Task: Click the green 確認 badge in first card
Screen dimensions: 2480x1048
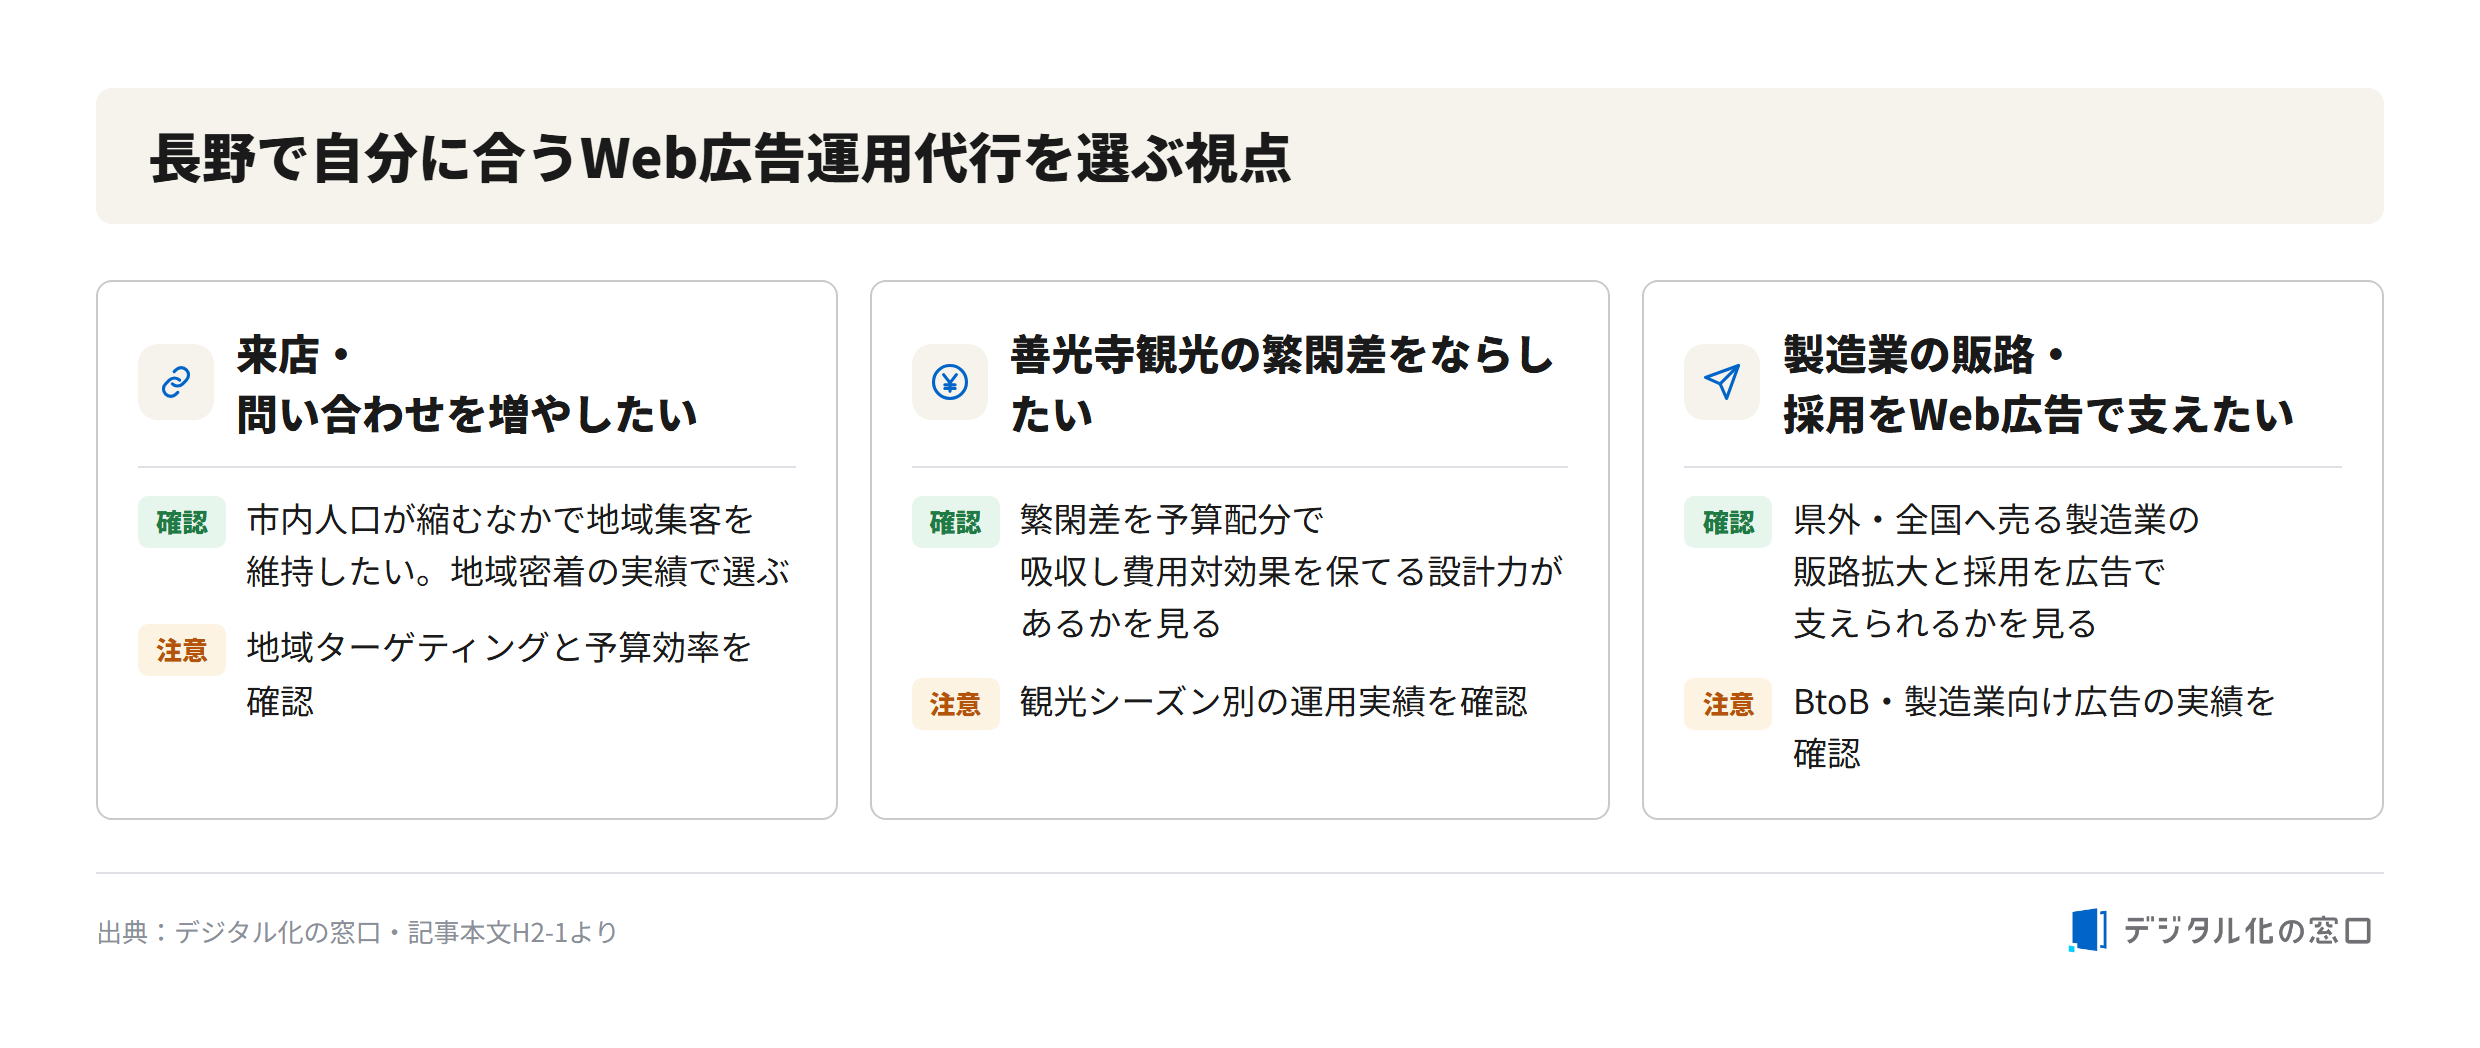Action: [x=182, y=522]
